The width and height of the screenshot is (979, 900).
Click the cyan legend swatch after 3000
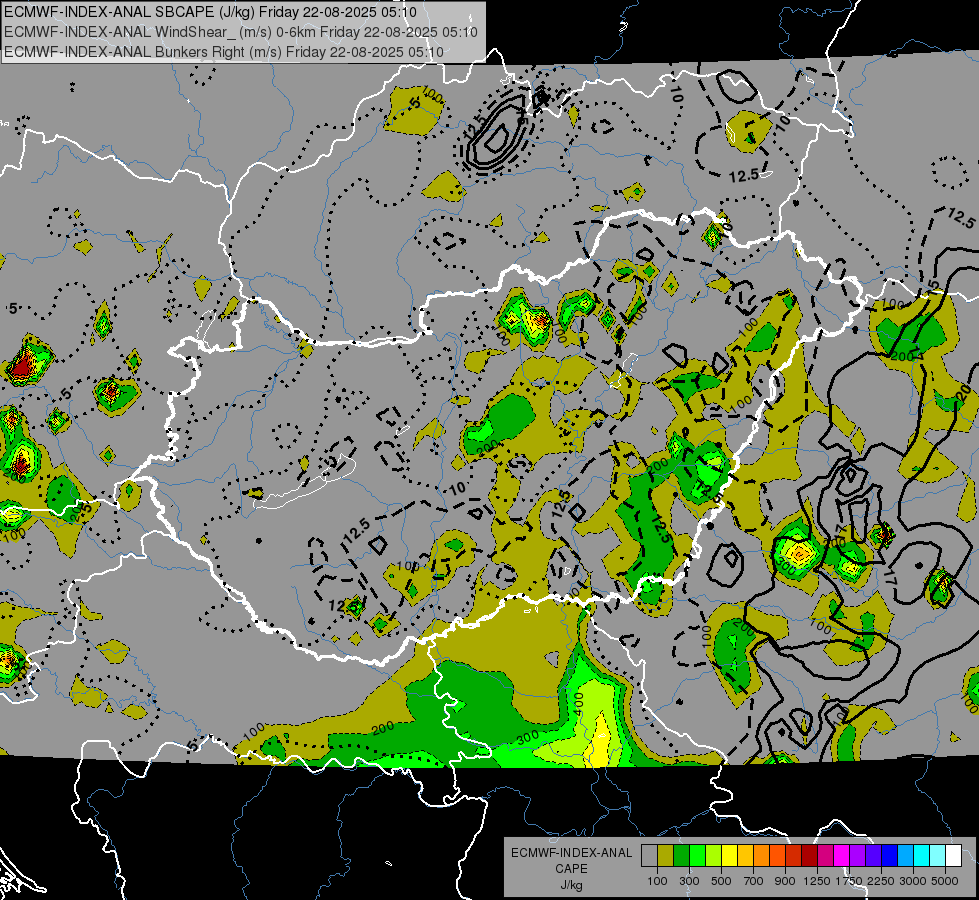922,855
